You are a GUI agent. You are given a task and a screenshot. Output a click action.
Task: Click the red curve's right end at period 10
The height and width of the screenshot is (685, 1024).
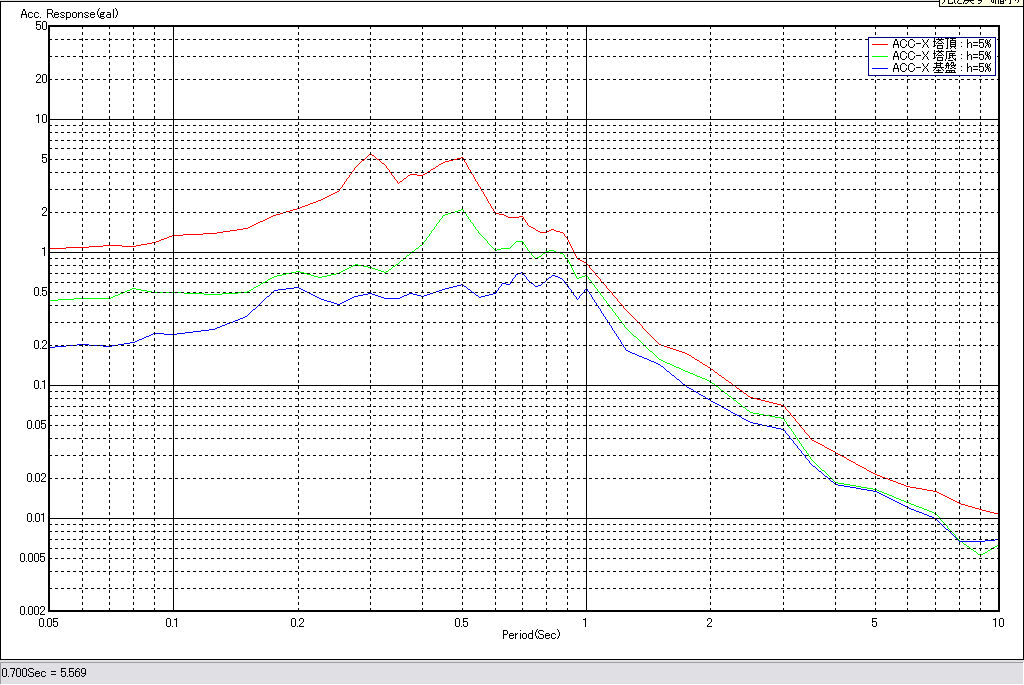998,513
